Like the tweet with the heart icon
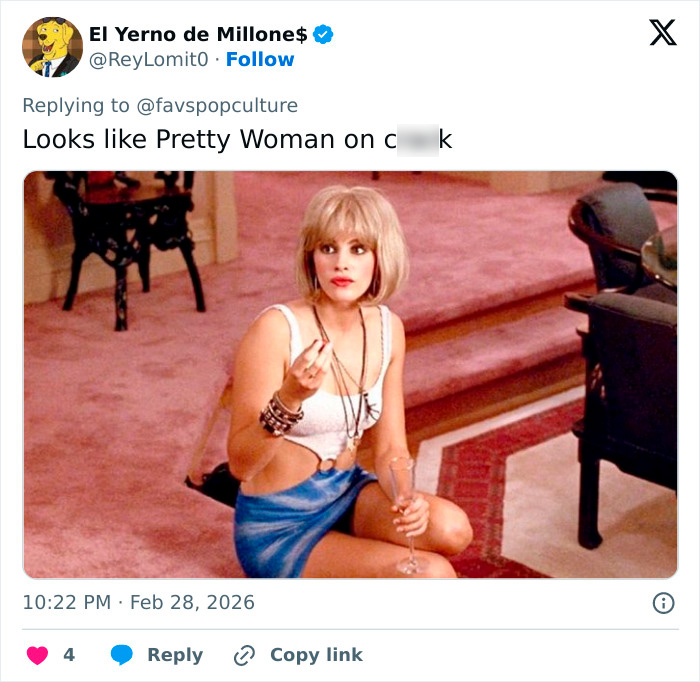Screen dimensions: 700x682 pyautogui.click(x=37, y=655)
